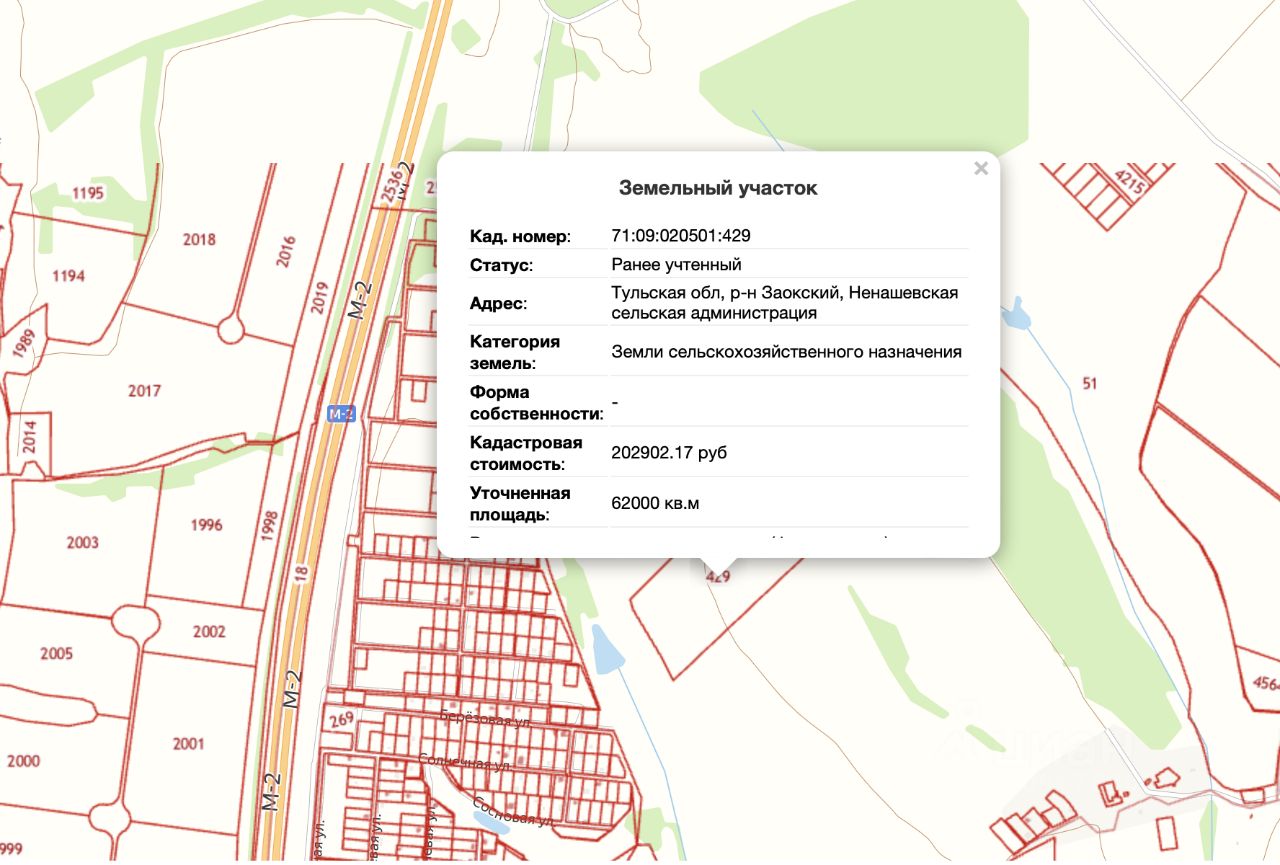Select parcel 2002 on the map
The width and height of the screenshot is (1280, 865).
209,632
